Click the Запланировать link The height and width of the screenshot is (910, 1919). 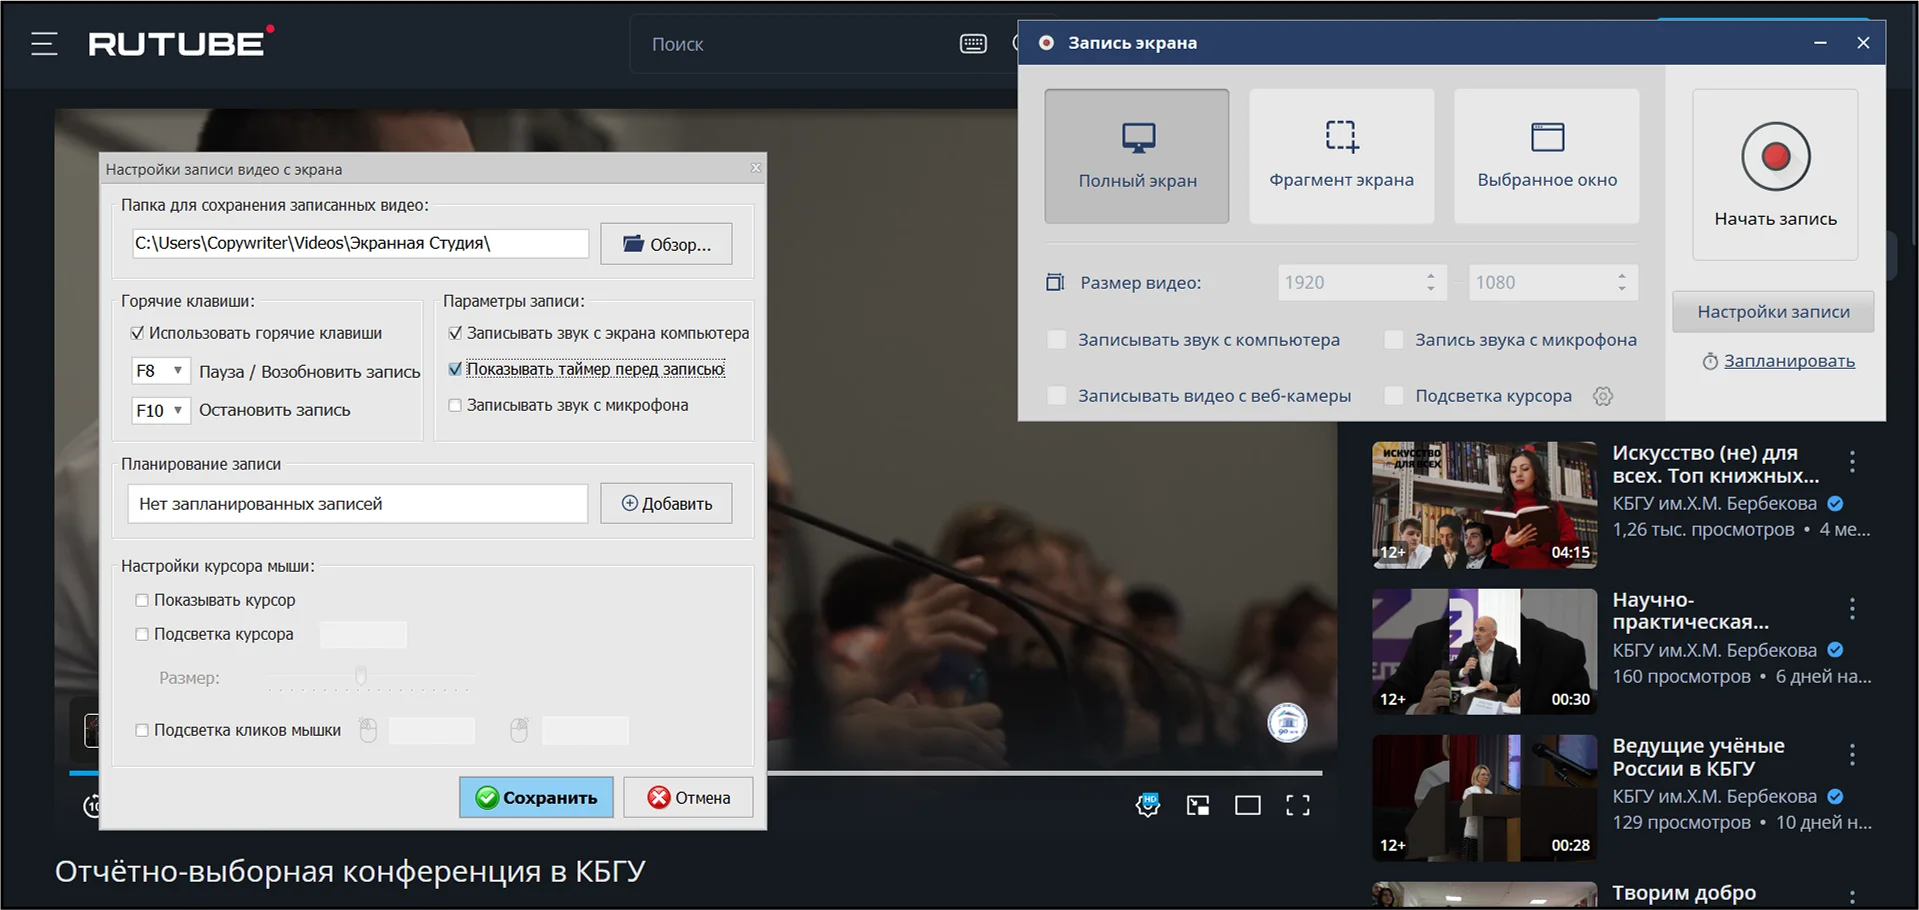[x=1789, y=361]
